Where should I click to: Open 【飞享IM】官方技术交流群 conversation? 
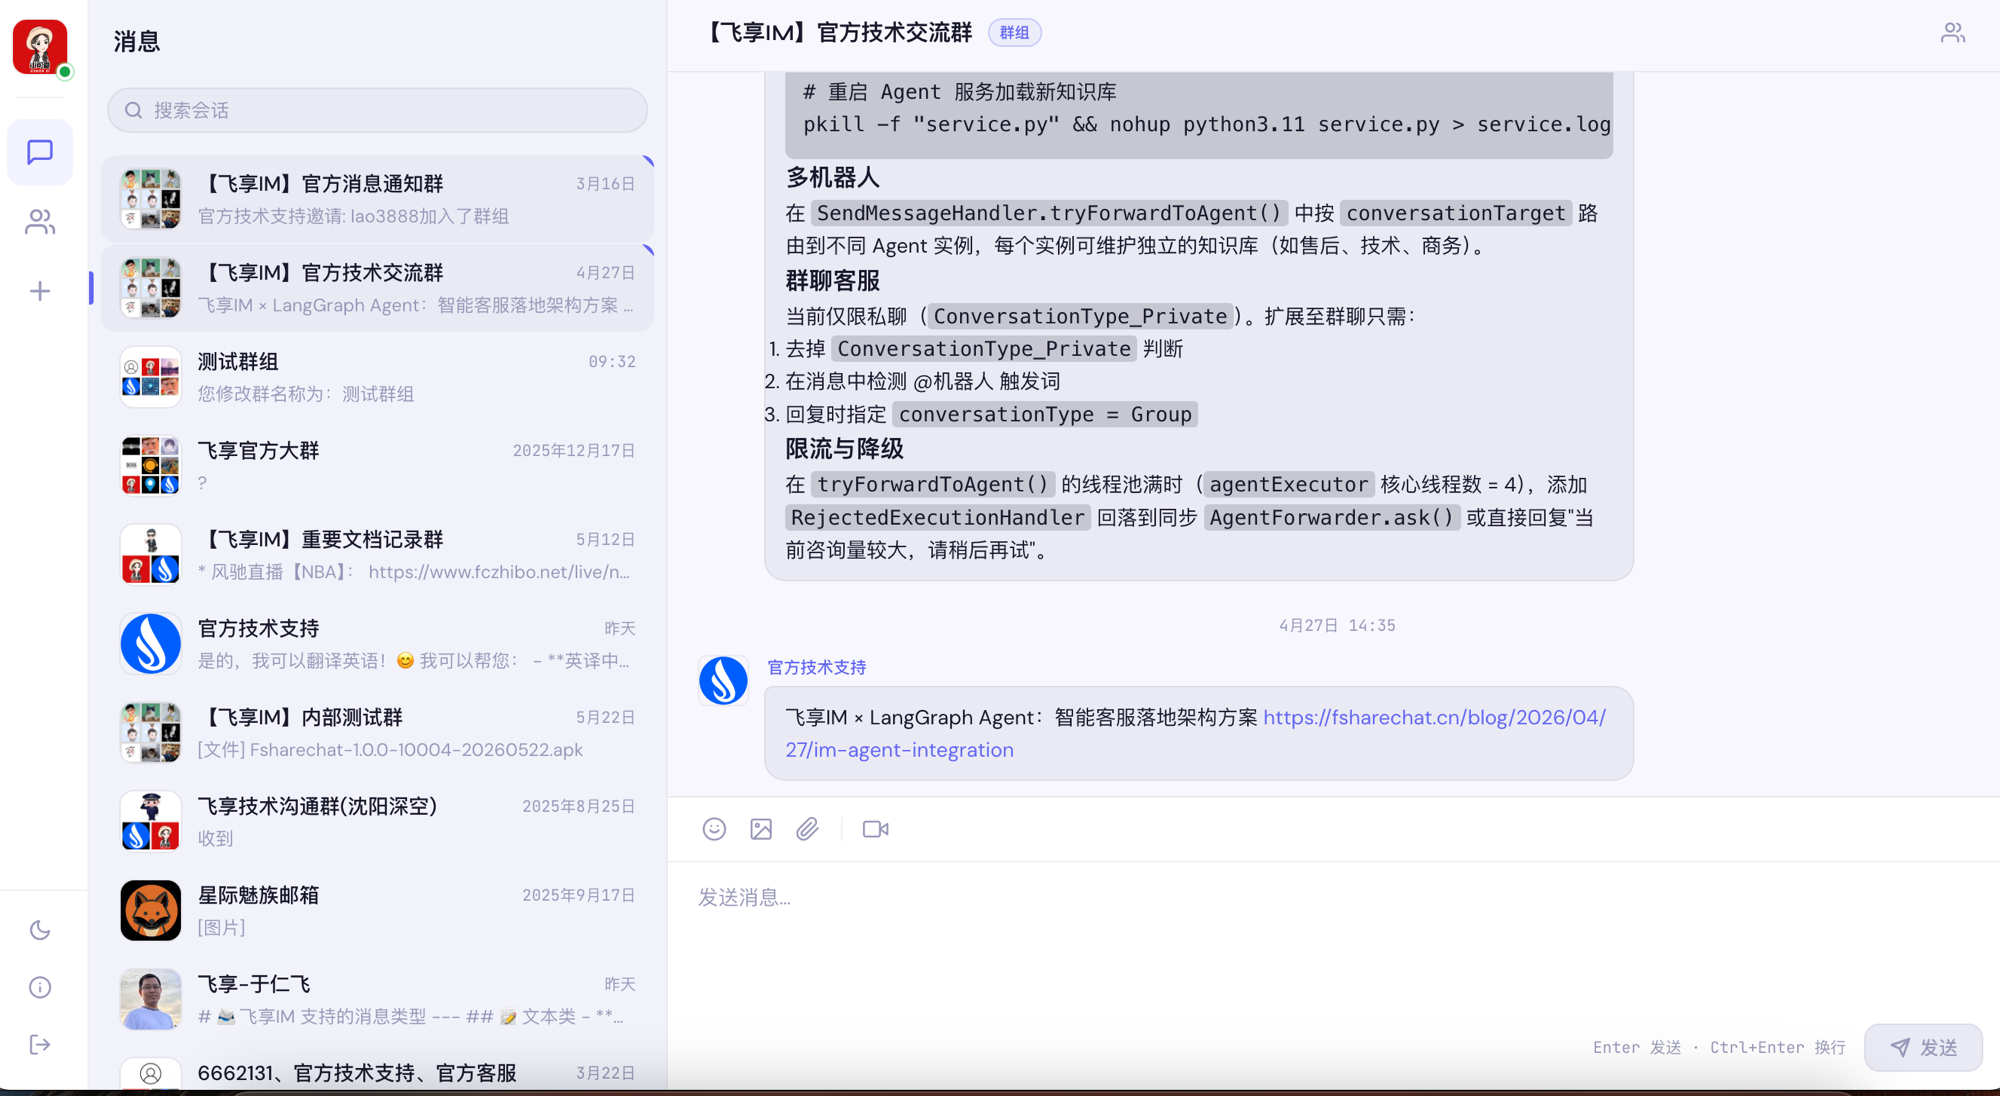[377, 288]
